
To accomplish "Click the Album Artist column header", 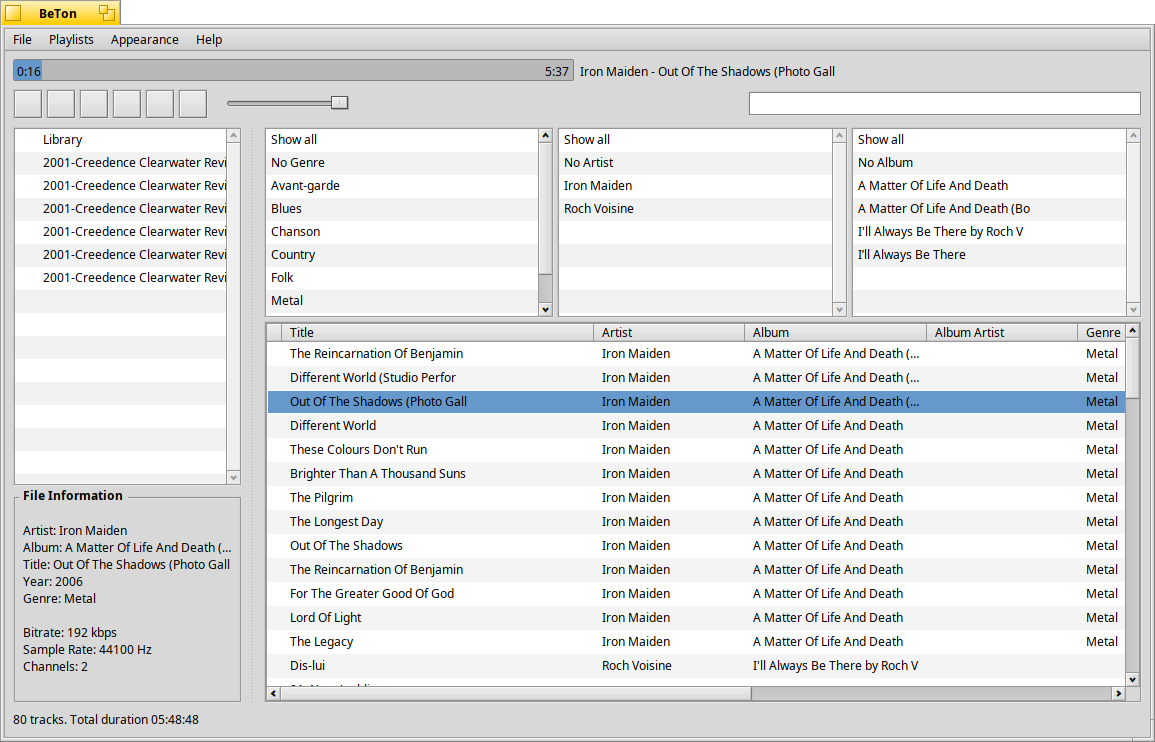I will 969,332.
